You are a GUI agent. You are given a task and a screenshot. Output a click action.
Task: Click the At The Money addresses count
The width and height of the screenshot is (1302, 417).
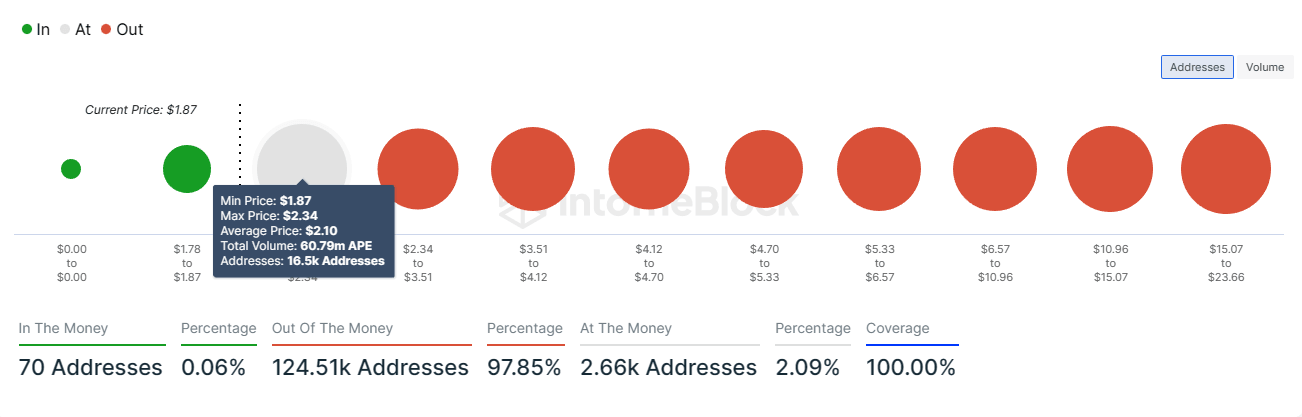(668, 368)
